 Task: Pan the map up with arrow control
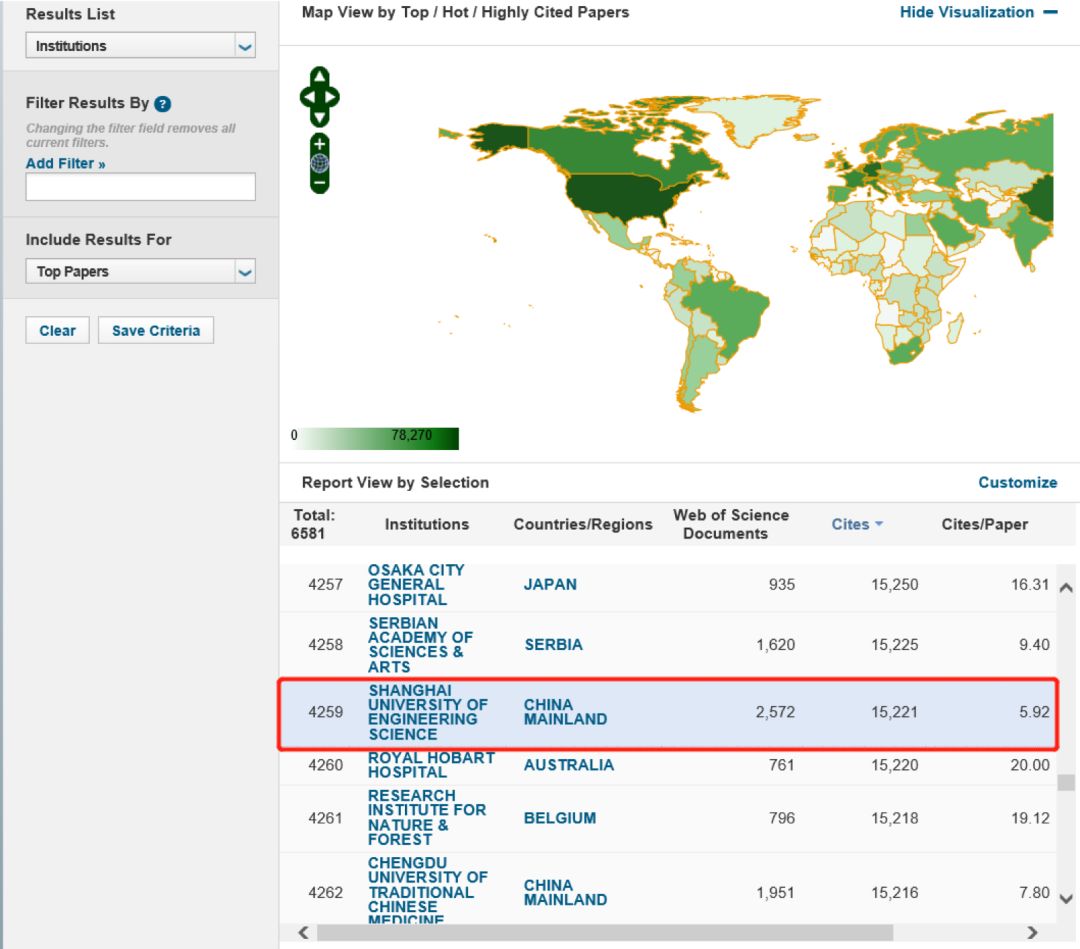pyautogui.click(x=319, y=77)
